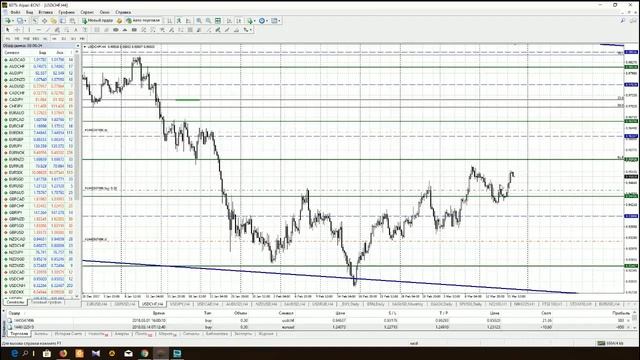Select the Rectangle drawing tool
The image size is (640, 360).
pos(134,30)
